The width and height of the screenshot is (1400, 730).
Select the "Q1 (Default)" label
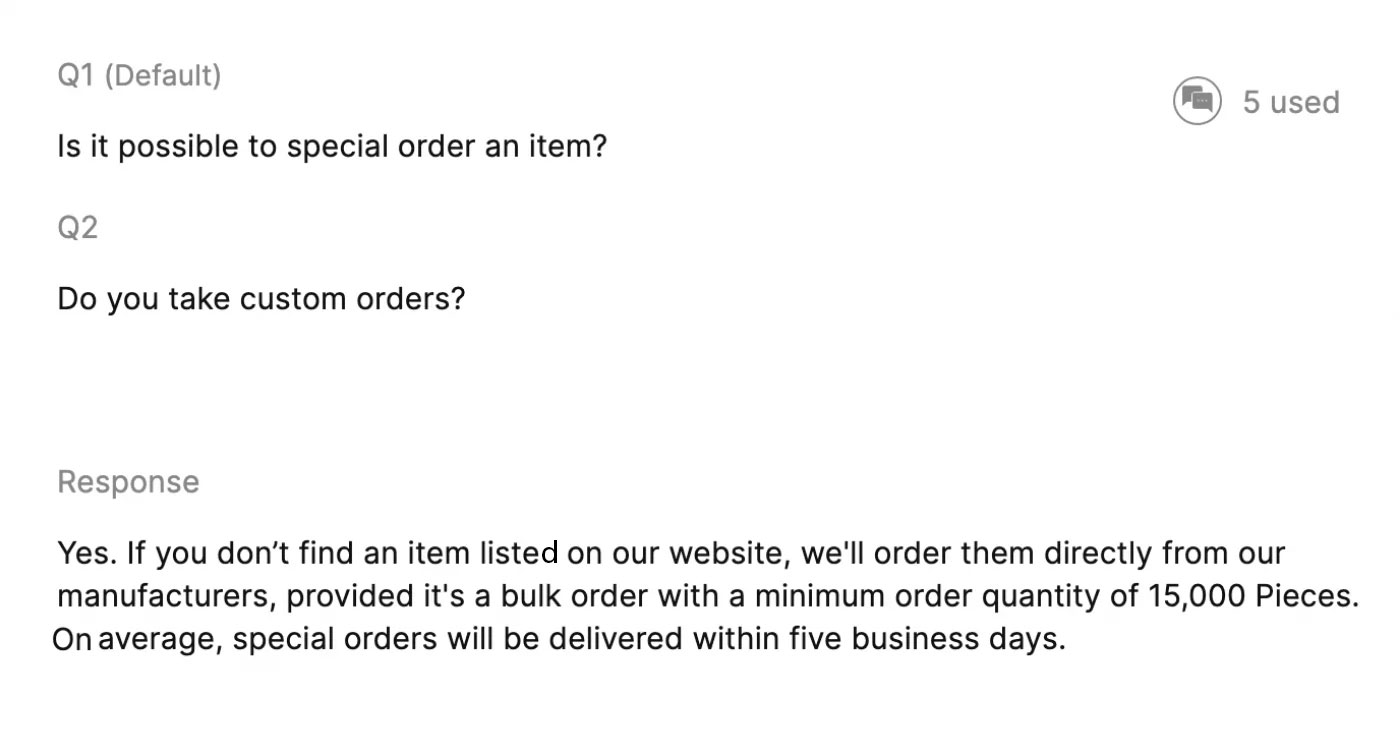[x=139, y=75]
